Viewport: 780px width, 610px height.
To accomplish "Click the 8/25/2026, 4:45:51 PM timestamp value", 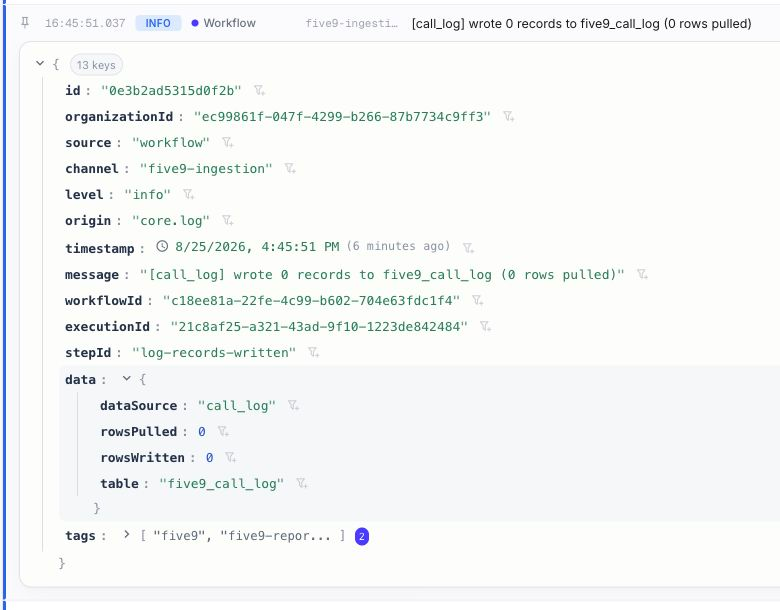I will point(257,247).
